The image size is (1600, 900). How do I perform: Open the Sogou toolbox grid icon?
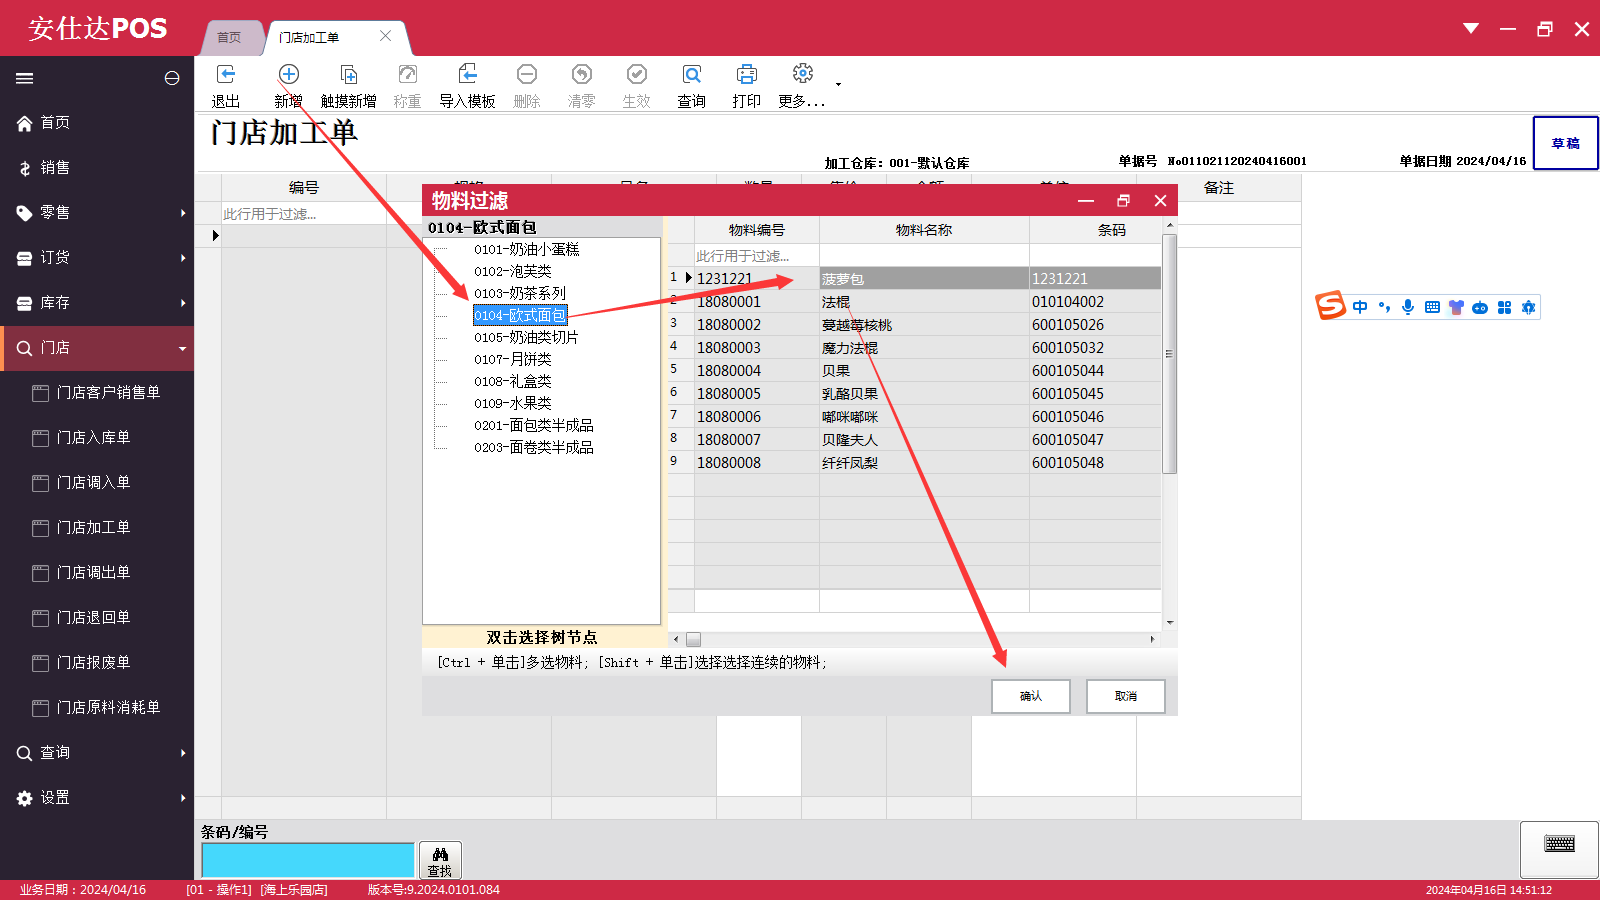[1504, 307]
